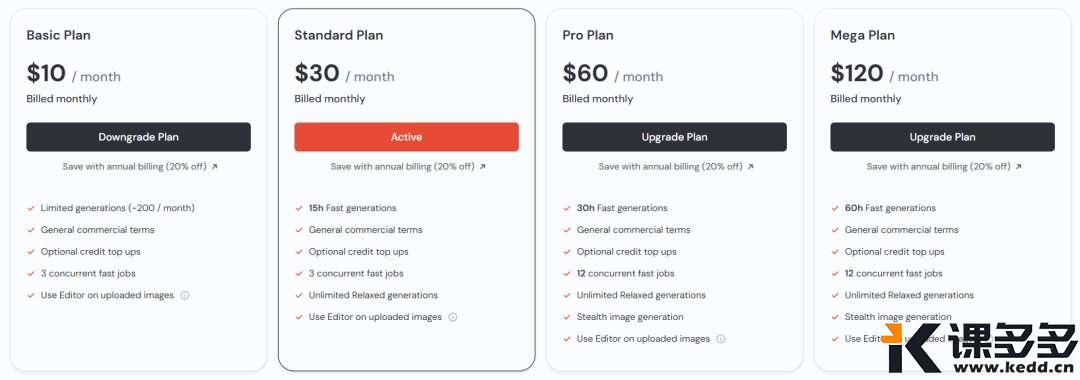
Task: Open Mega Plan's annual billing savings link
Action: pyautogui.click(x=944, y=167)
